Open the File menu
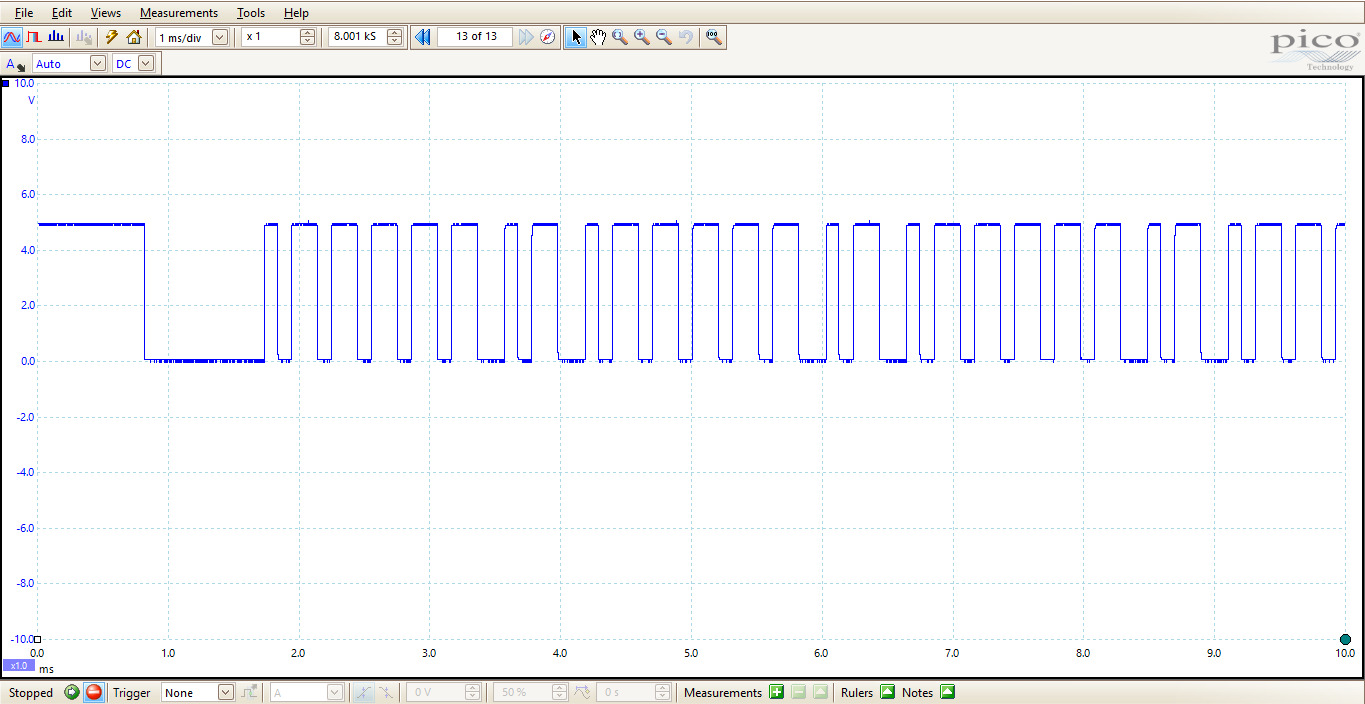Screen dimensions: 1365x704 [x=24, y=13]
